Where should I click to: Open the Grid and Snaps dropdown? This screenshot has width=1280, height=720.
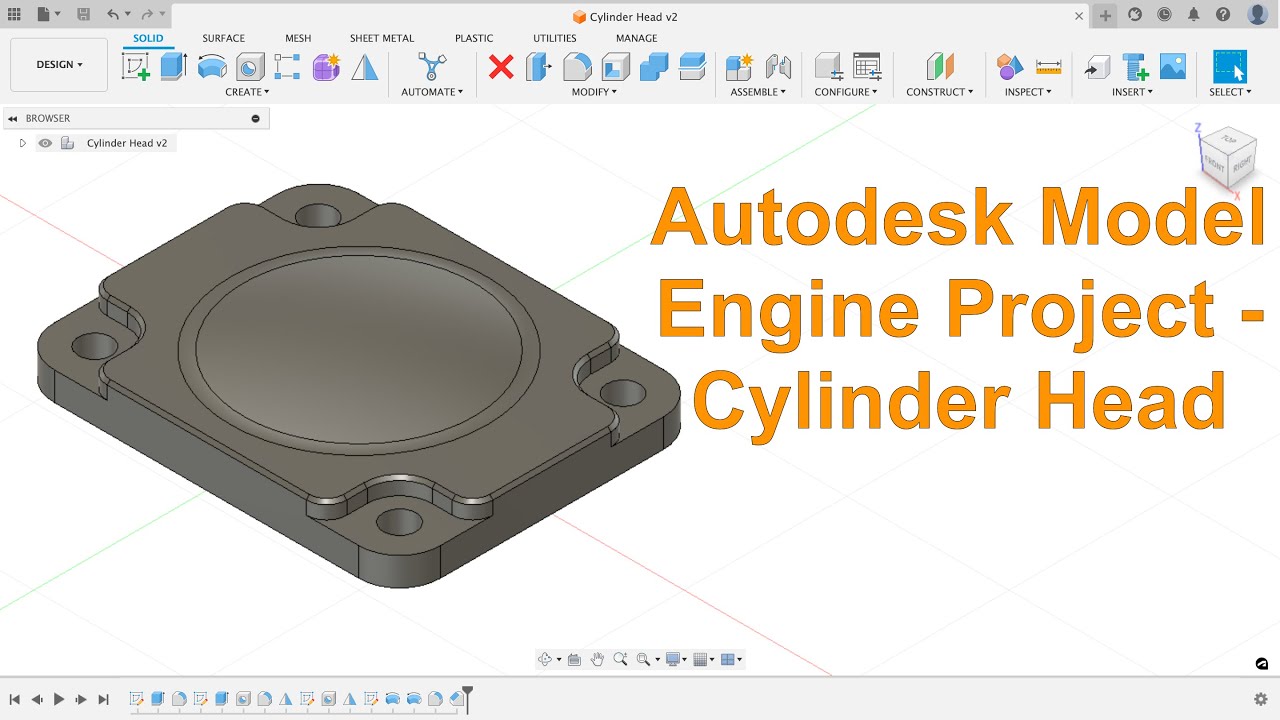(704, 659)
